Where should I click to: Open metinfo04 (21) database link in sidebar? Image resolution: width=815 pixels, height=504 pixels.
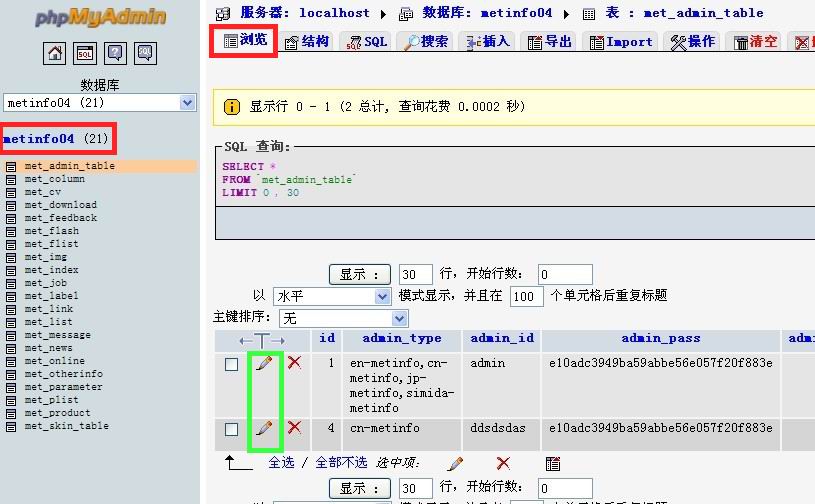(56, 139)
